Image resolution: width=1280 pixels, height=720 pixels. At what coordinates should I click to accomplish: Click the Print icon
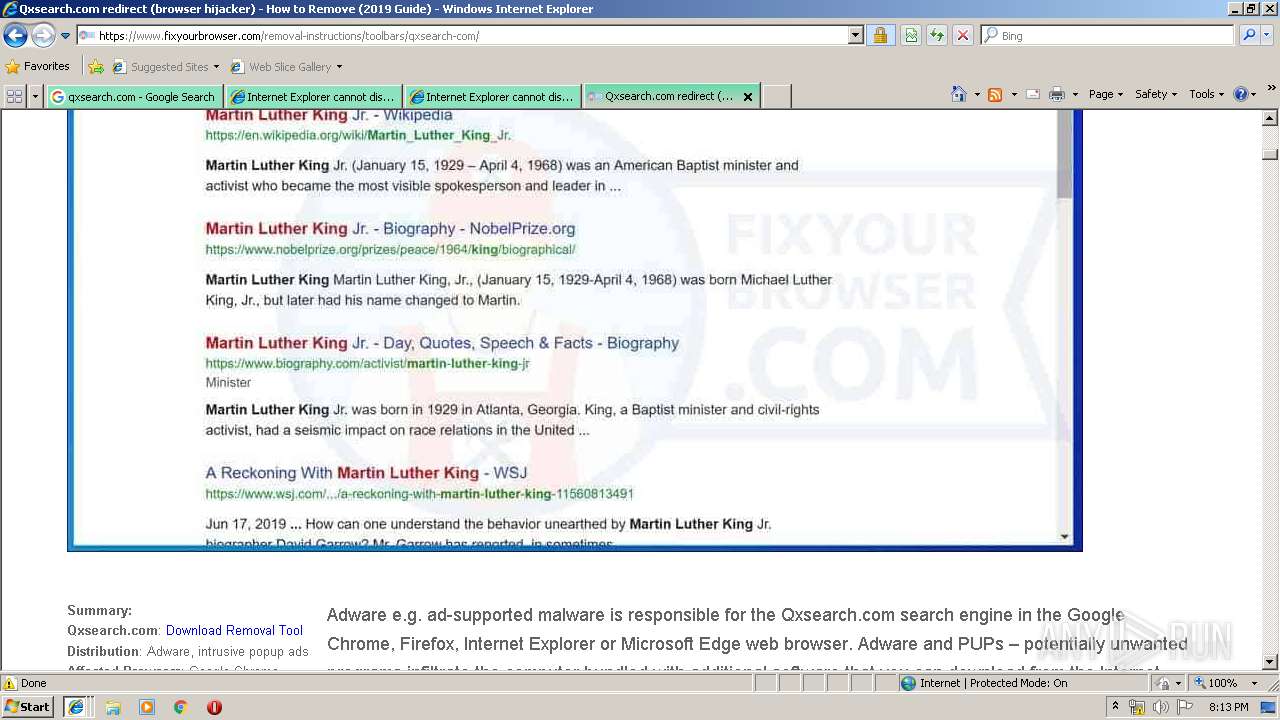click(x=1057, y=94)
